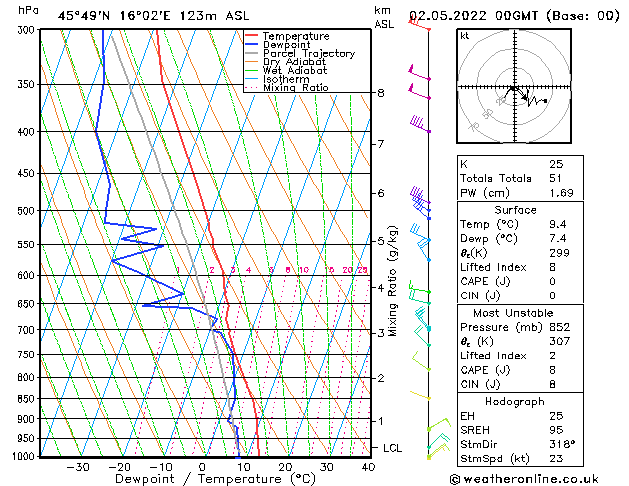Click the Surface Dewp value 7.4

(x=558, y=239)
